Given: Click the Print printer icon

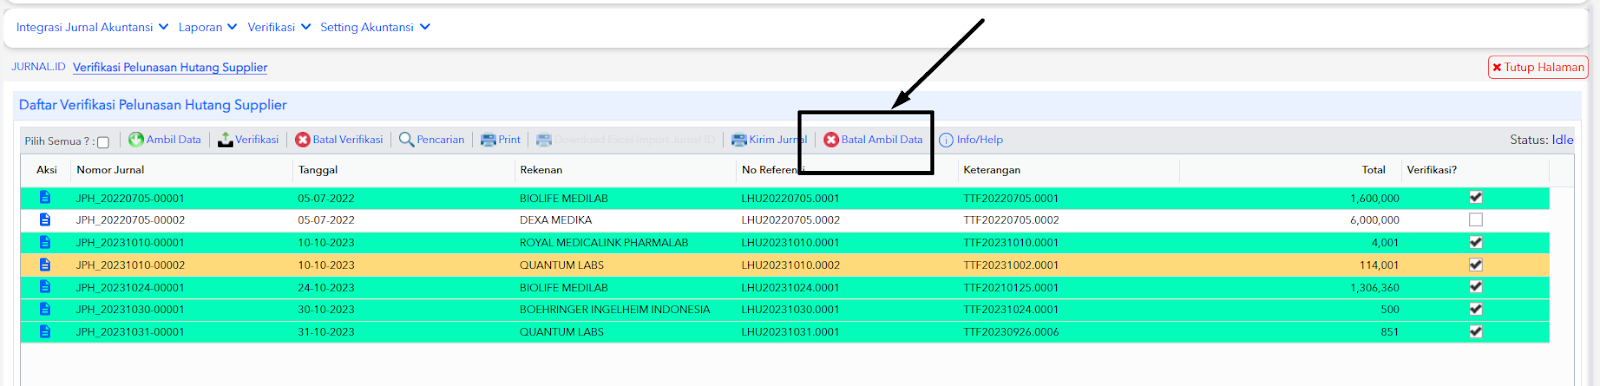Looking at the screenshot, I should (488, 140).
